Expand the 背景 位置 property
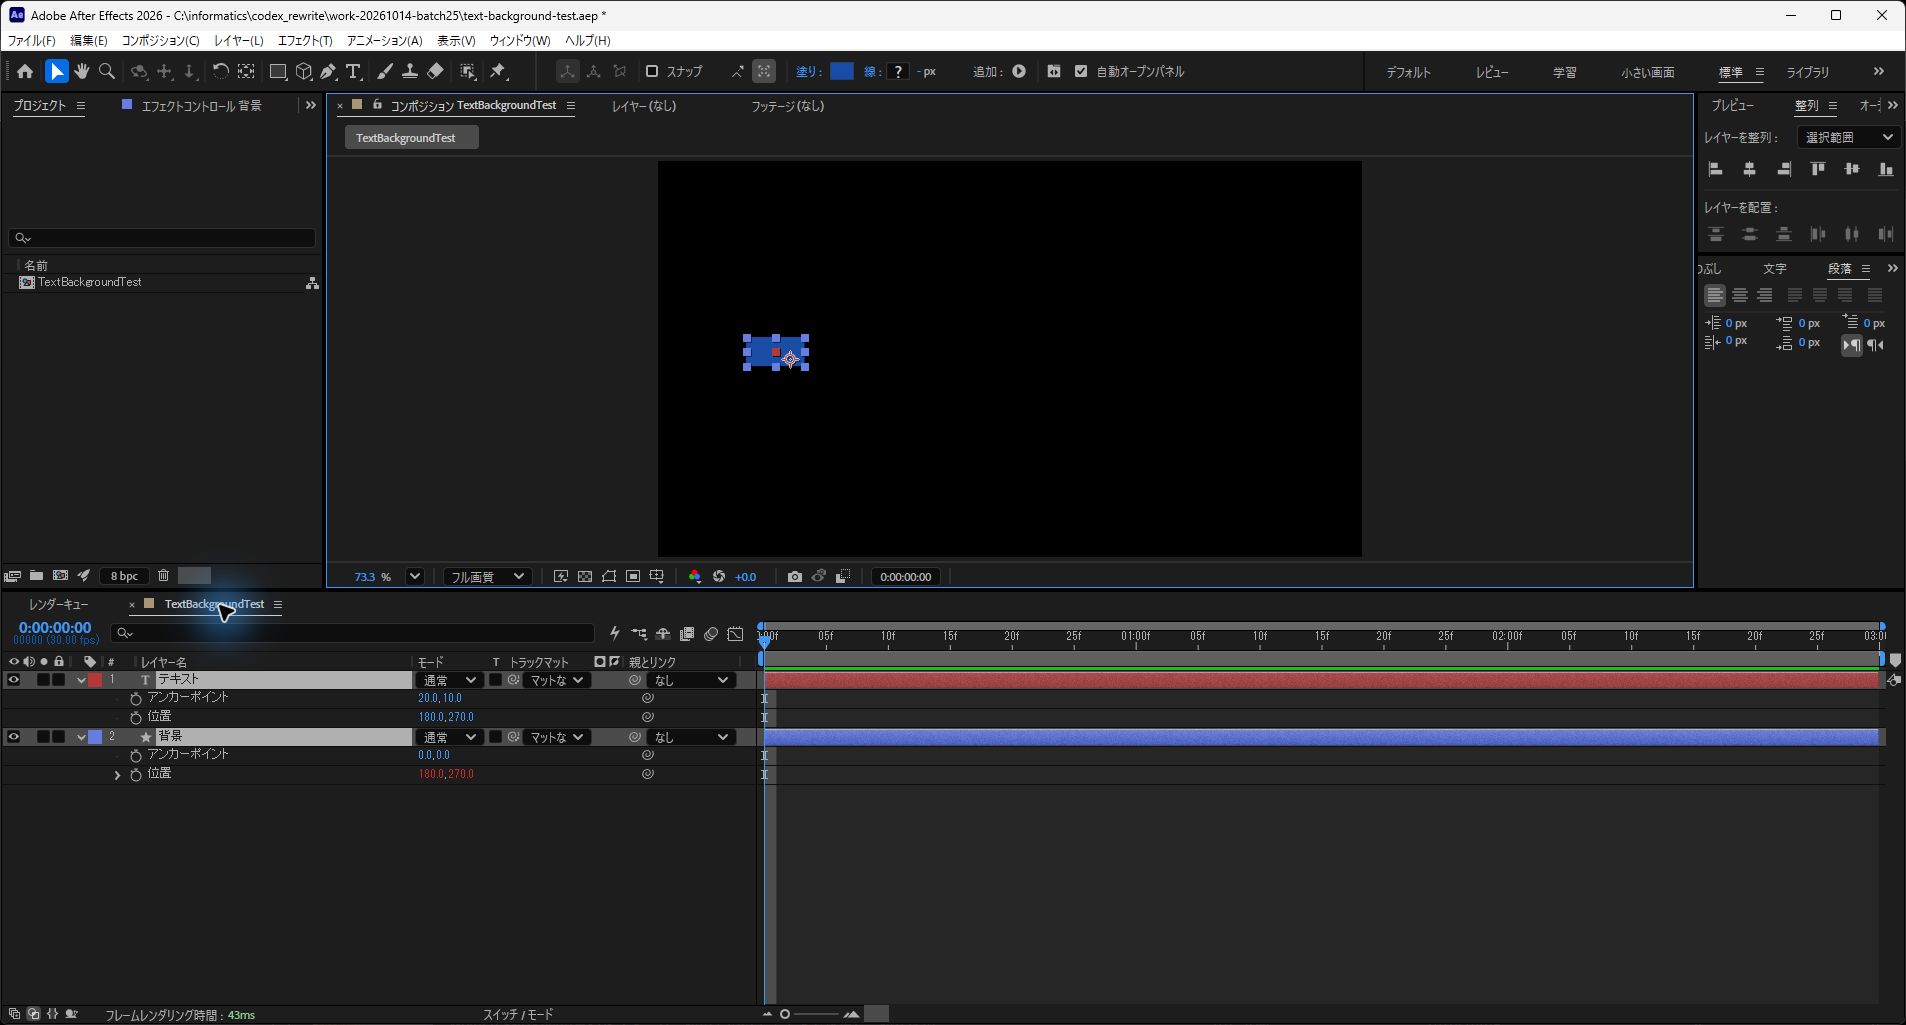 click(x=117, y=775)
